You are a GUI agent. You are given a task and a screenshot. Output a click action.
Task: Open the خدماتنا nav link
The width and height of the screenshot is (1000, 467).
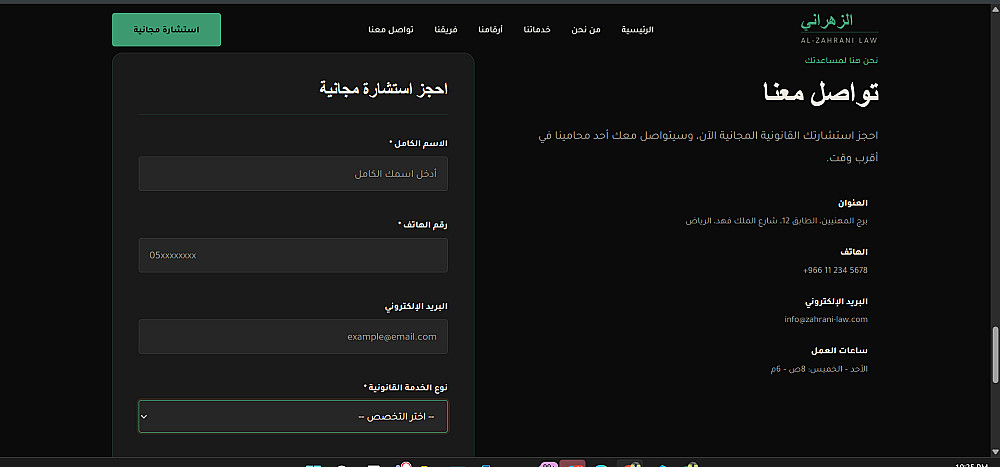tap(537, 29)
